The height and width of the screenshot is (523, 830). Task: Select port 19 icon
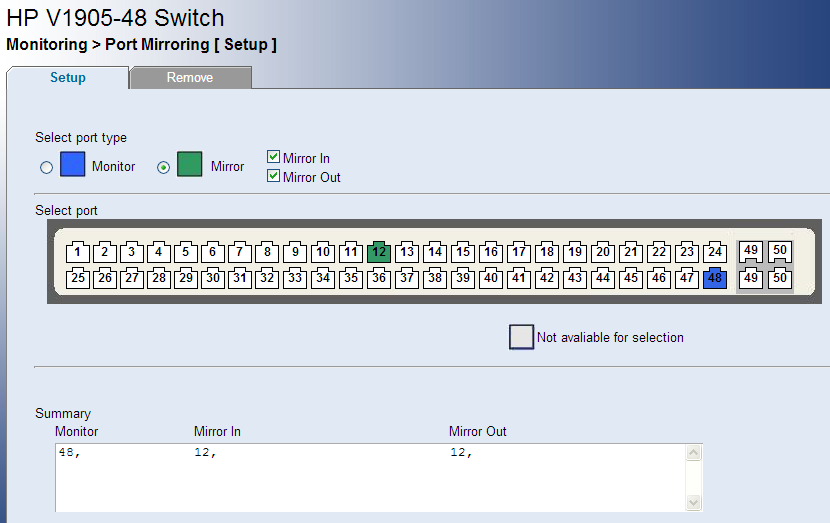tap(575, 252)
